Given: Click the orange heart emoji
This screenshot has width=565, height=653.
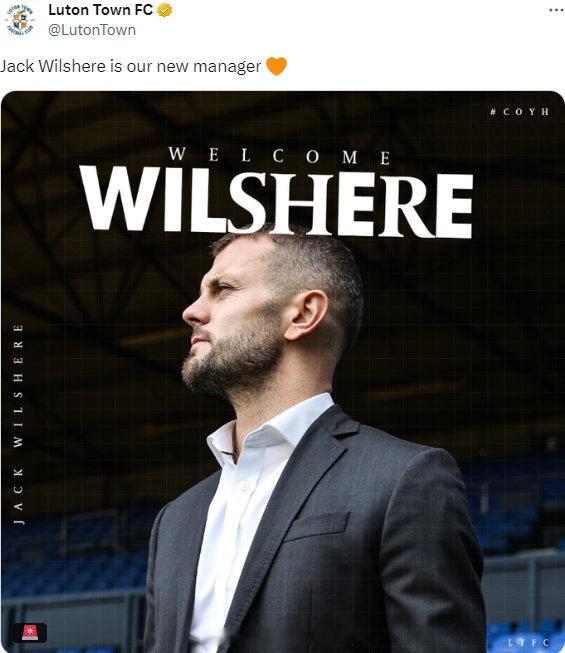Looking at the screenshot, I should (x=276, y=66).
